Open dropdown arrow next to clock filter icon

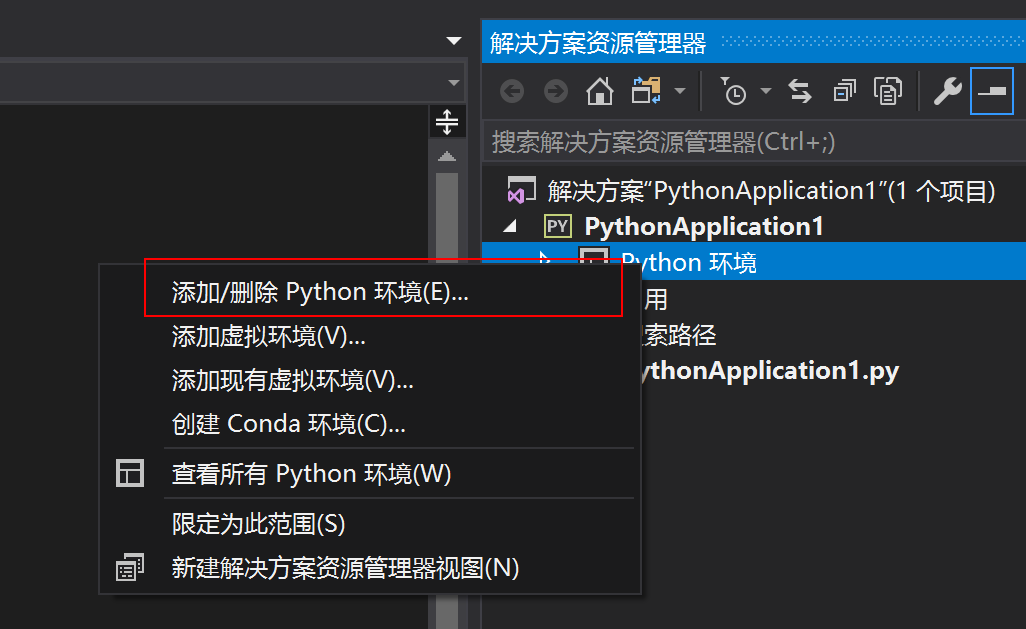[x=766, y=91]
